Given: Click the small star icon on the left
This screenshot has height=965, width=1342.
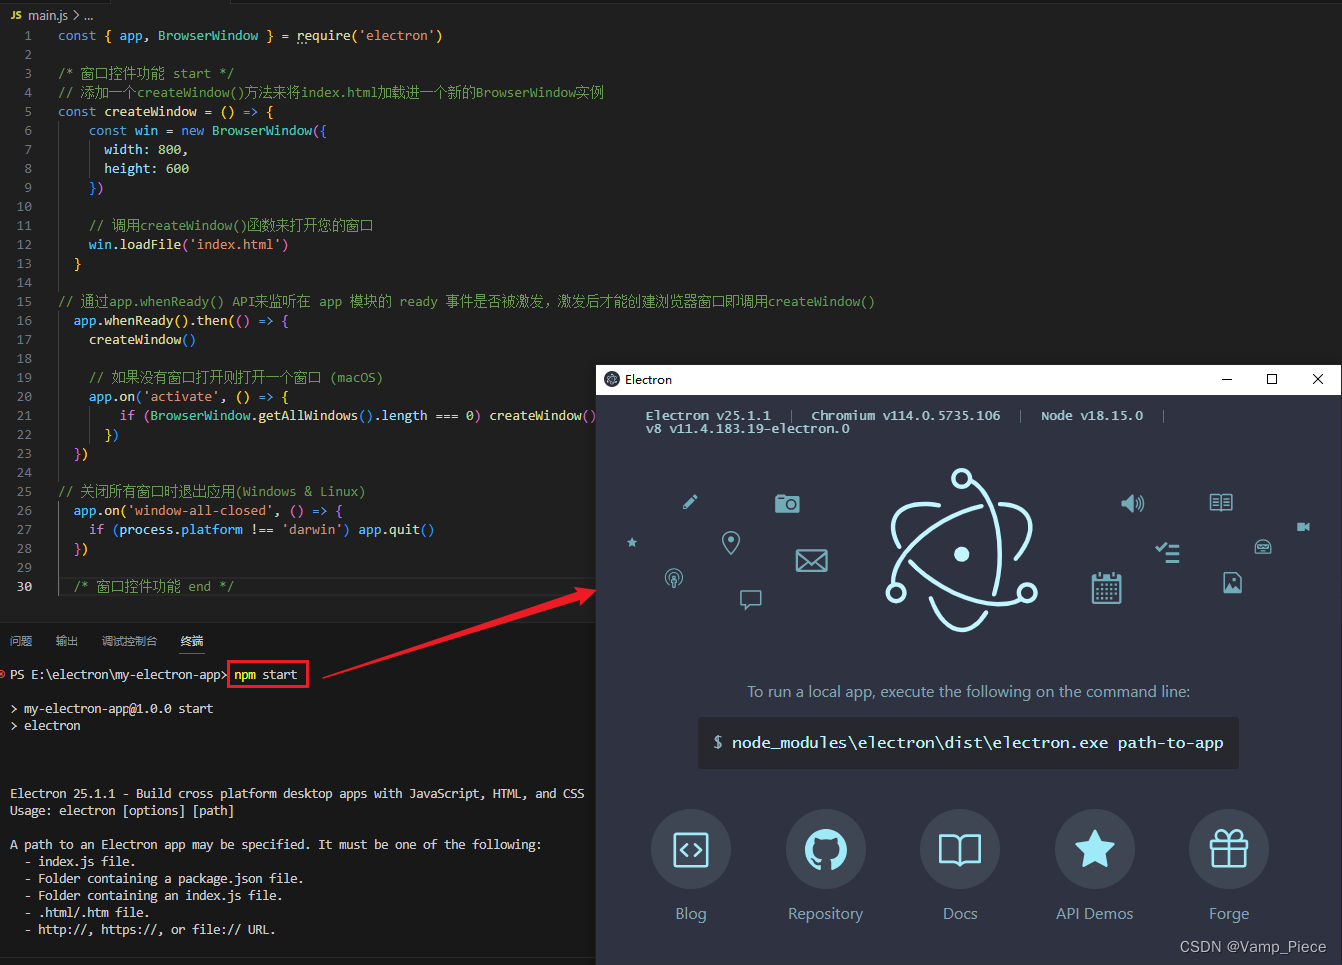Looking at the screenshot, I should point(632,542).
